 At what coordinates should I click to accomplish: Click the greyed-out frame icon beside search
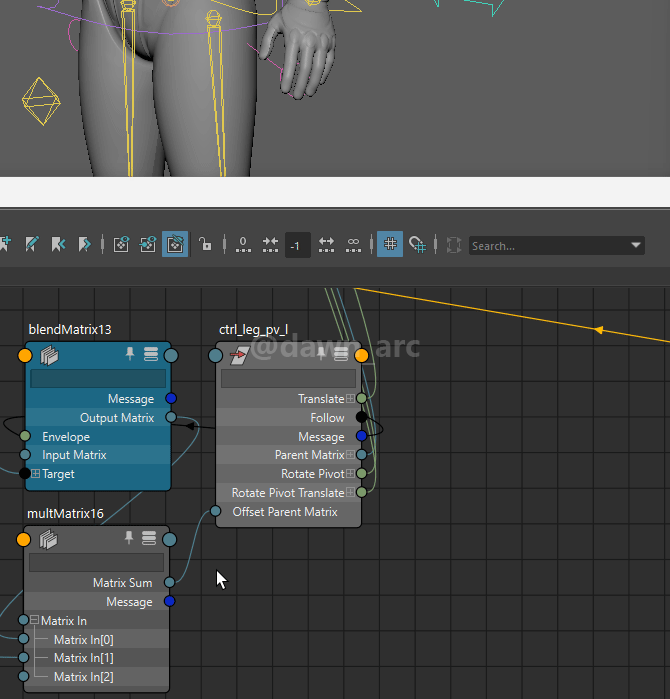click(x=454, y=245)
